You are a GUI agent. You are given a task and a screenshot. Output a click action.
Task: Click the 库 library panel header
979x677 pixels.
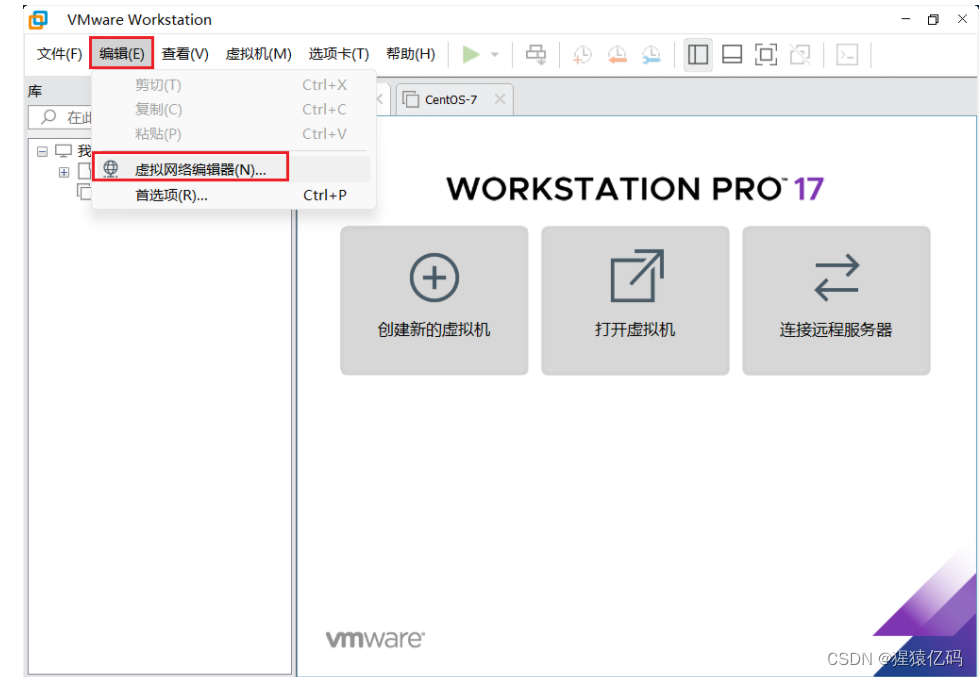pos(35,91)
